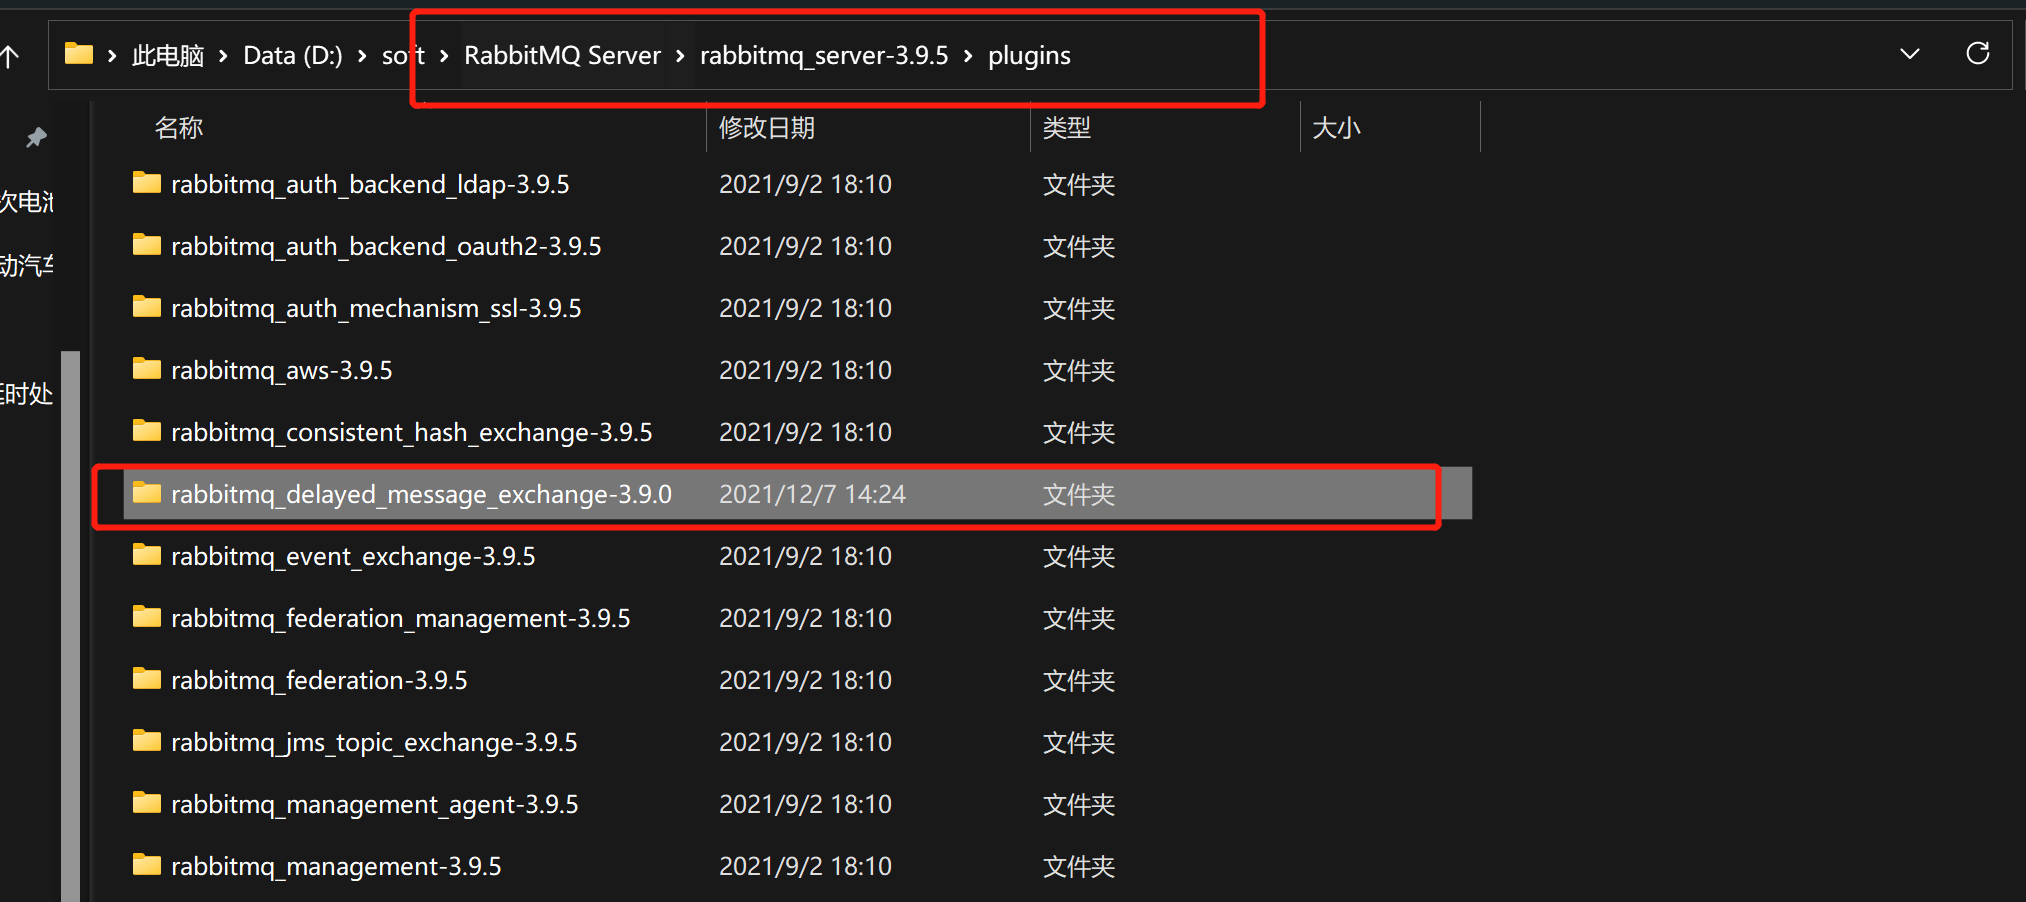This screenshot has height=902, width=2026.
Task: Select rabbitmq_jms_topic_exchange-3.9.5 folder name
Action: [x=374, y=743]
